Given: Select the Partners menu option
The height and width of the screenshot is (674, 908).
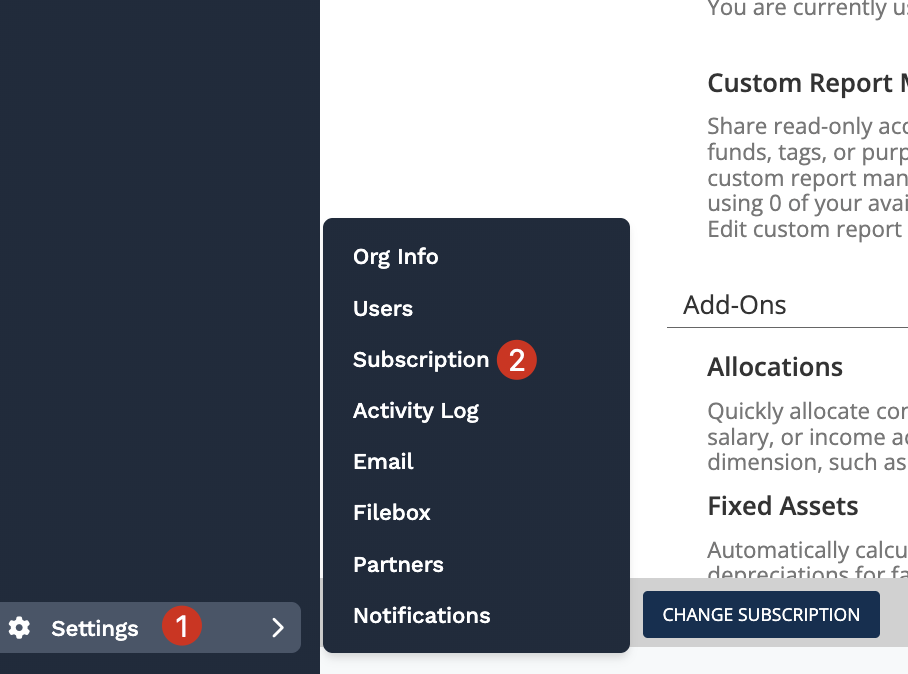Looking at the screenshot, I should point(398,565).
